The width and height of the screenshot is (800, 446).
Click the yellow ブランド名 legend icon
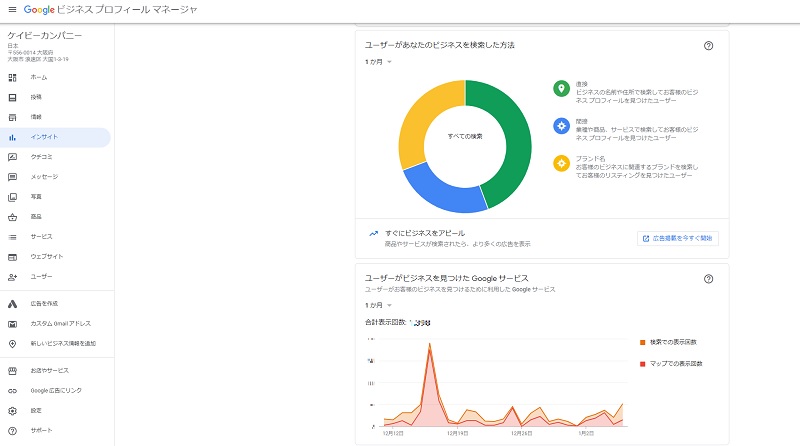561,163
